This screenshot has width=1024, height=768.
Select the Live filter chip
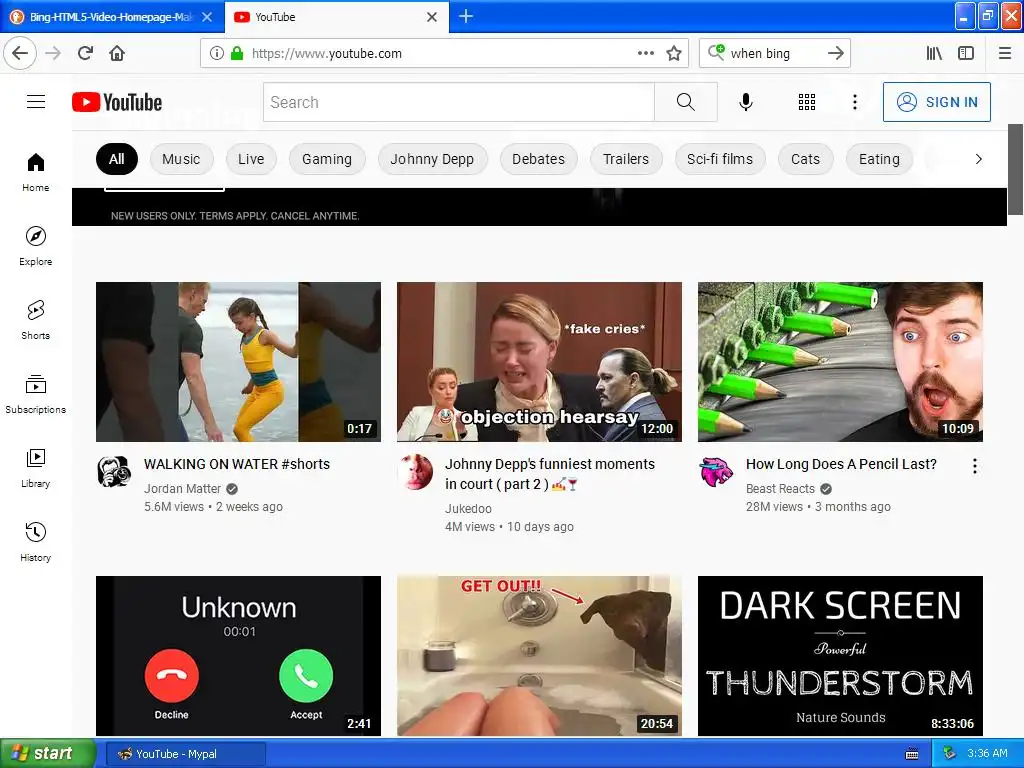click(251, 159)
